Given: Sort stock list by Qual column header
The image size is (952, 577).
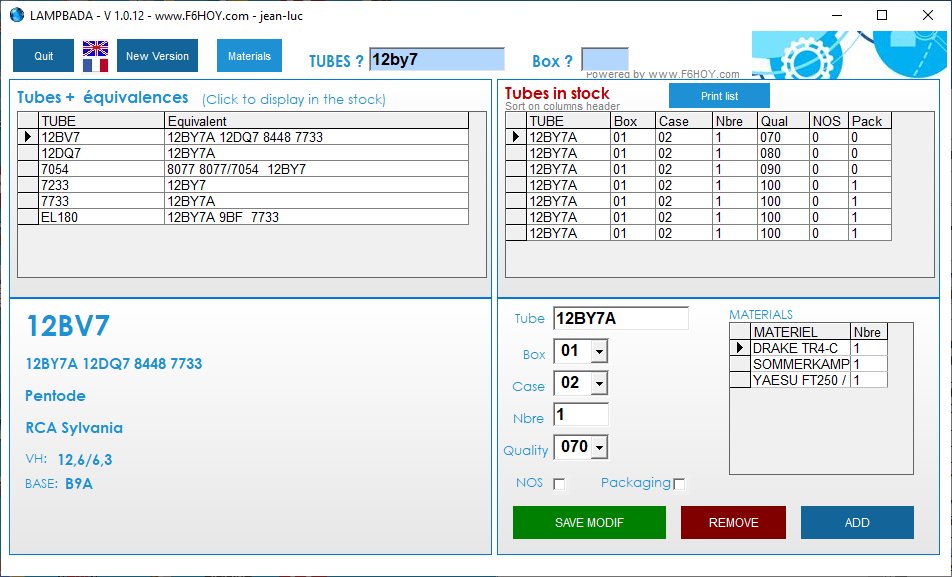Looking at the screenshot, I should point(781,121).
